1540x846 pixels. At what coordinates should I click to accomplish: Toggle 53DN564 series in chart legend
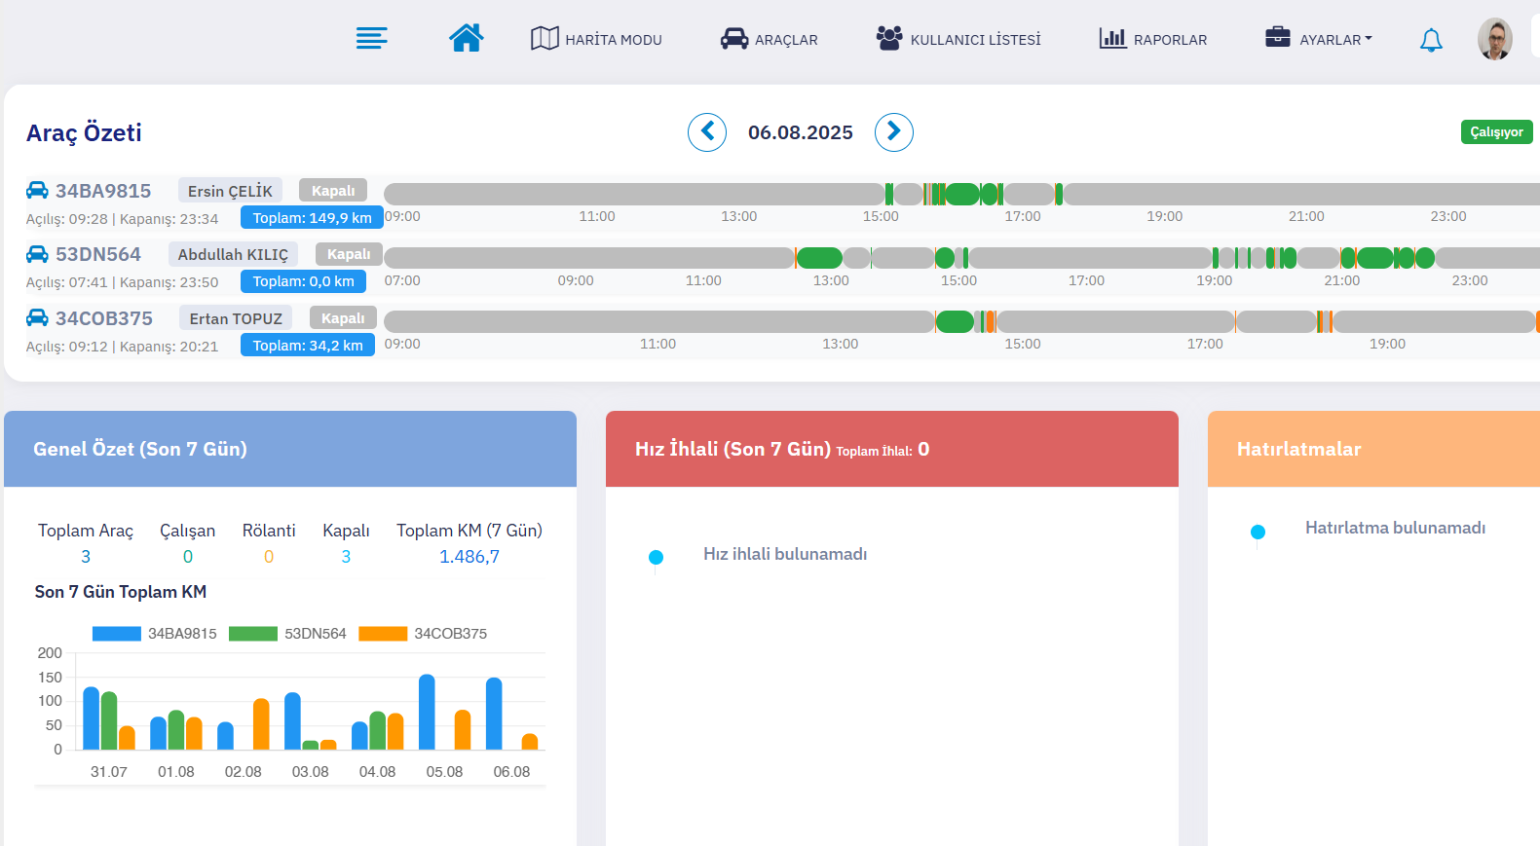(288, 633)
